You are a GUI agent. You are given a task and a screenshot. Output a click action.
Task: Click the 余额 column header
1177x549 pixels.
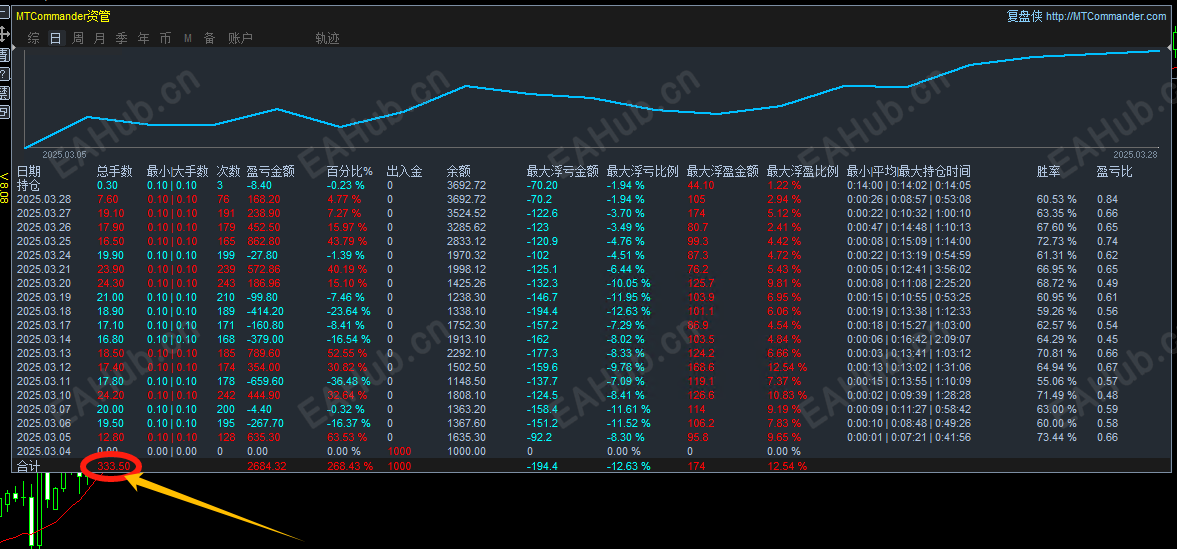tap(459, 172)
